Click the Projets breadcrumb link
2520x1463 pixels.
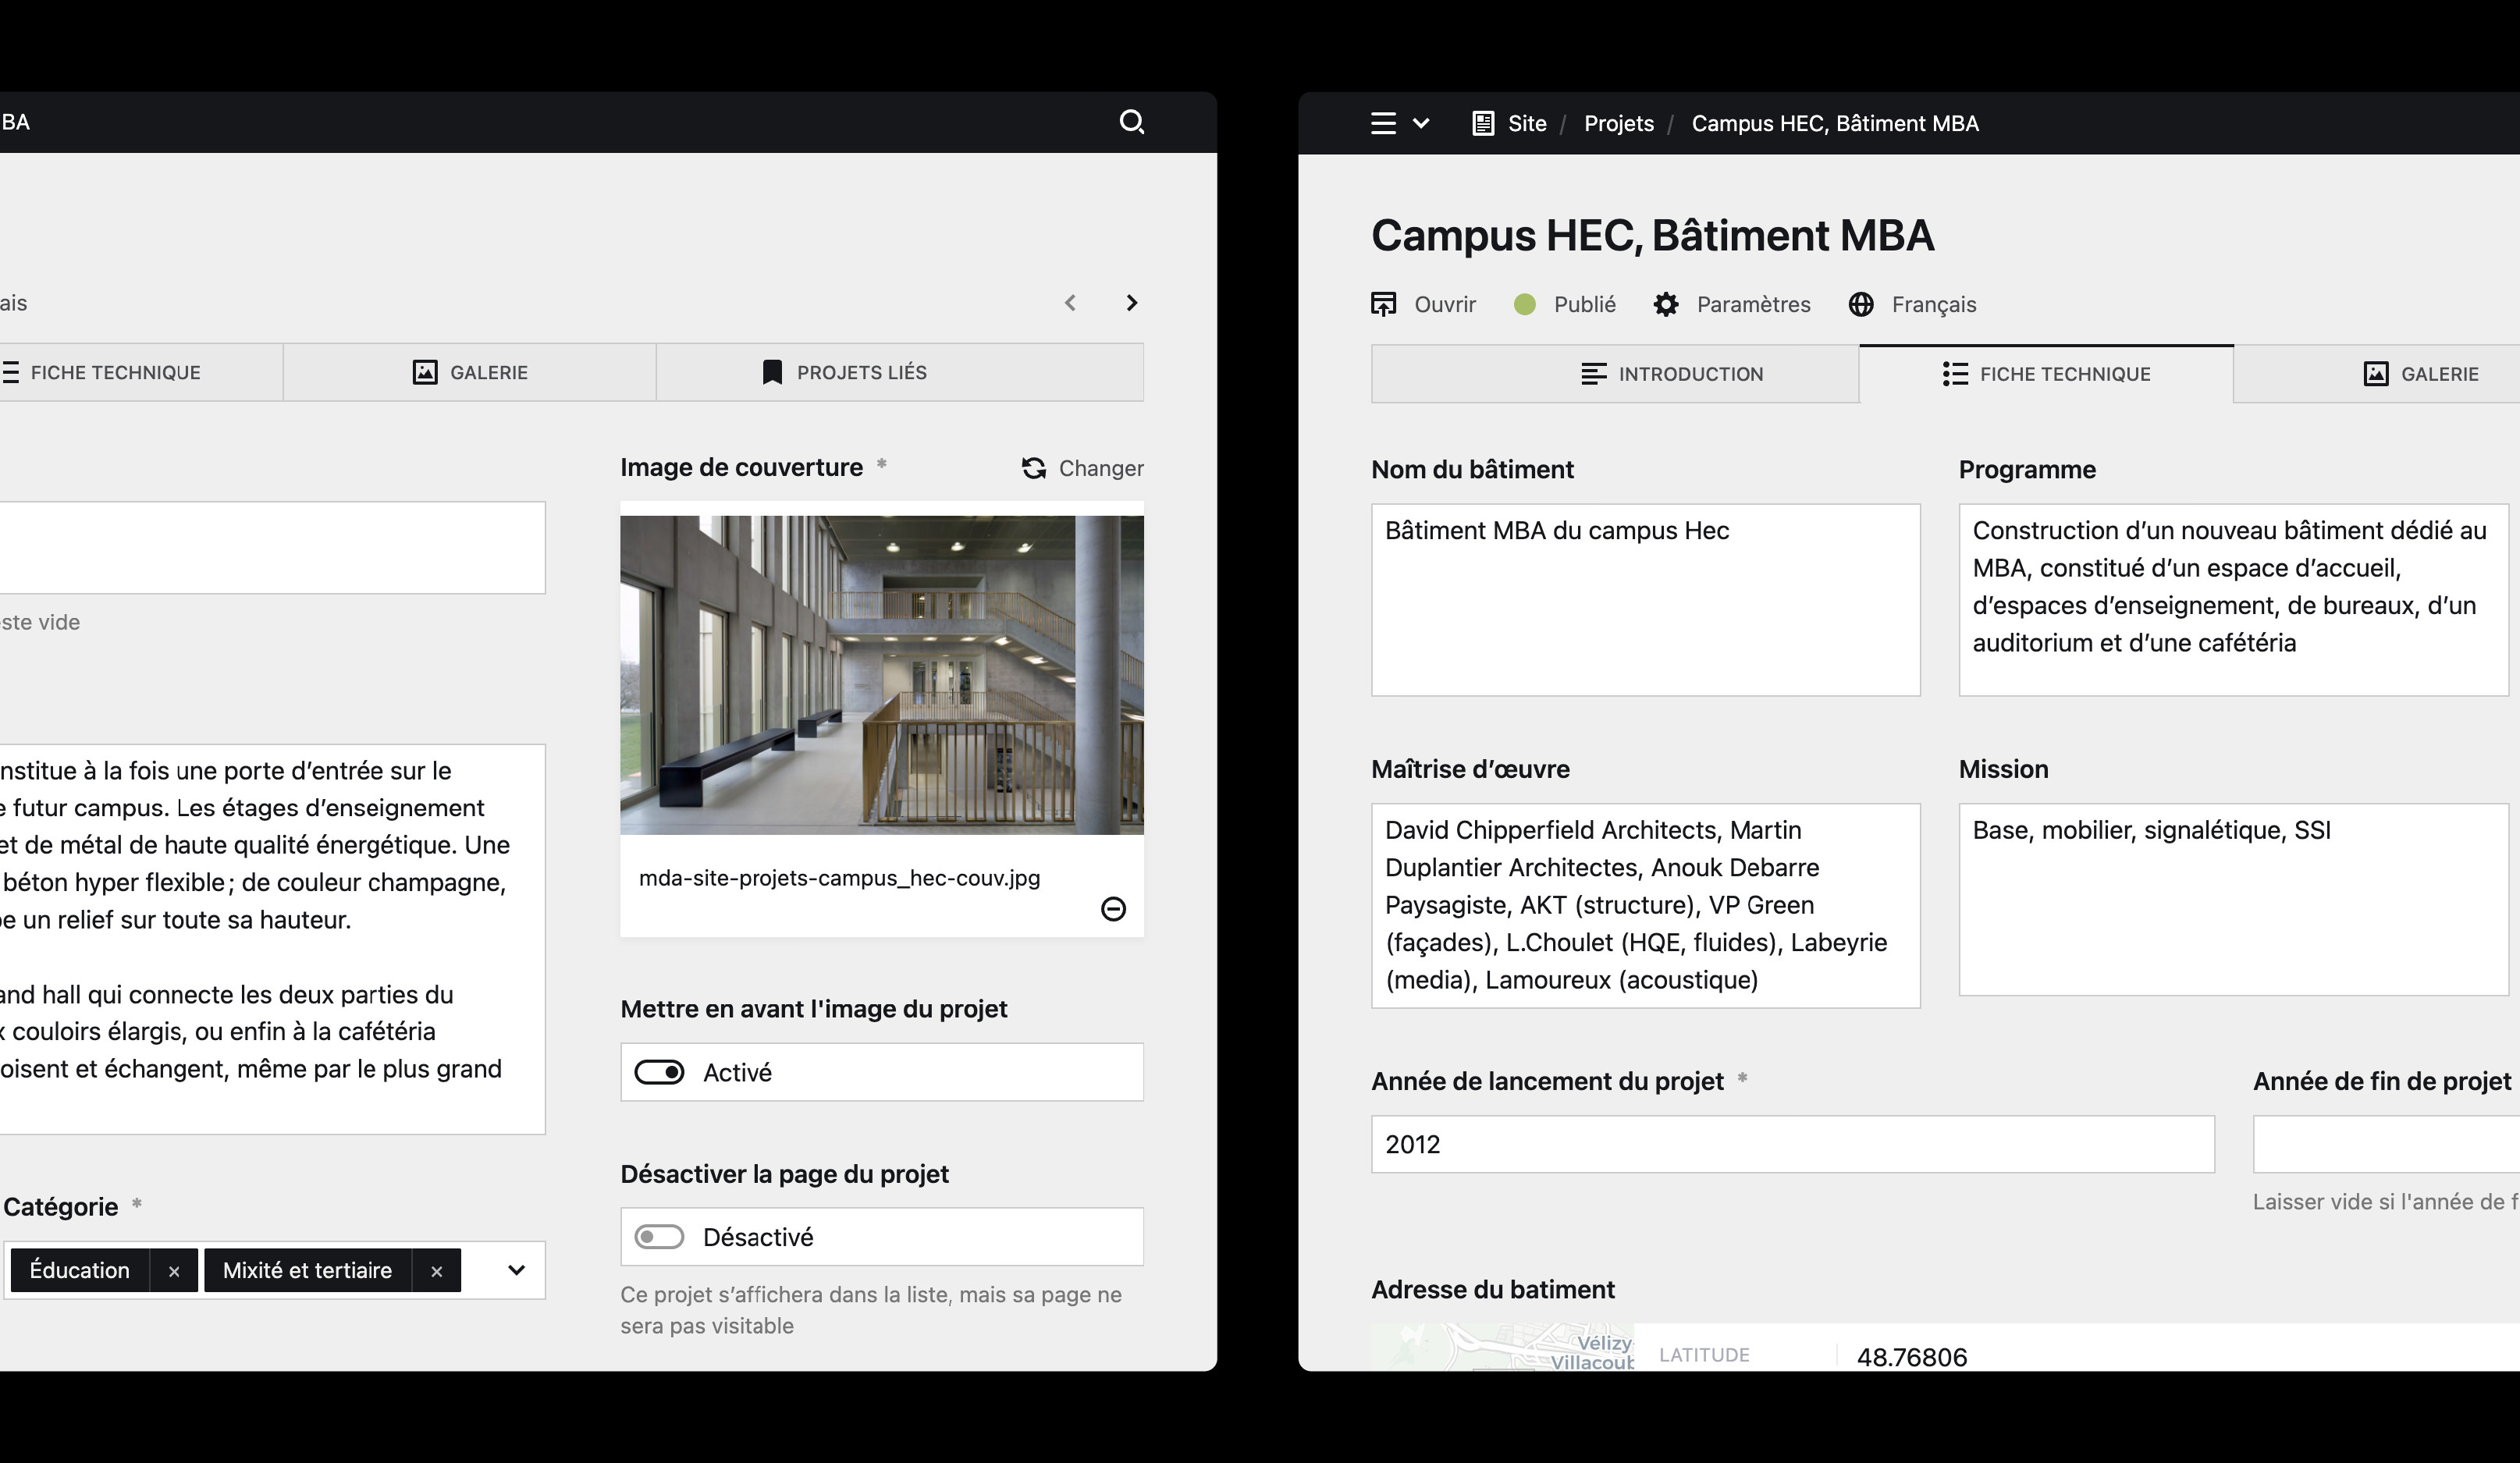click(1618, 123)
